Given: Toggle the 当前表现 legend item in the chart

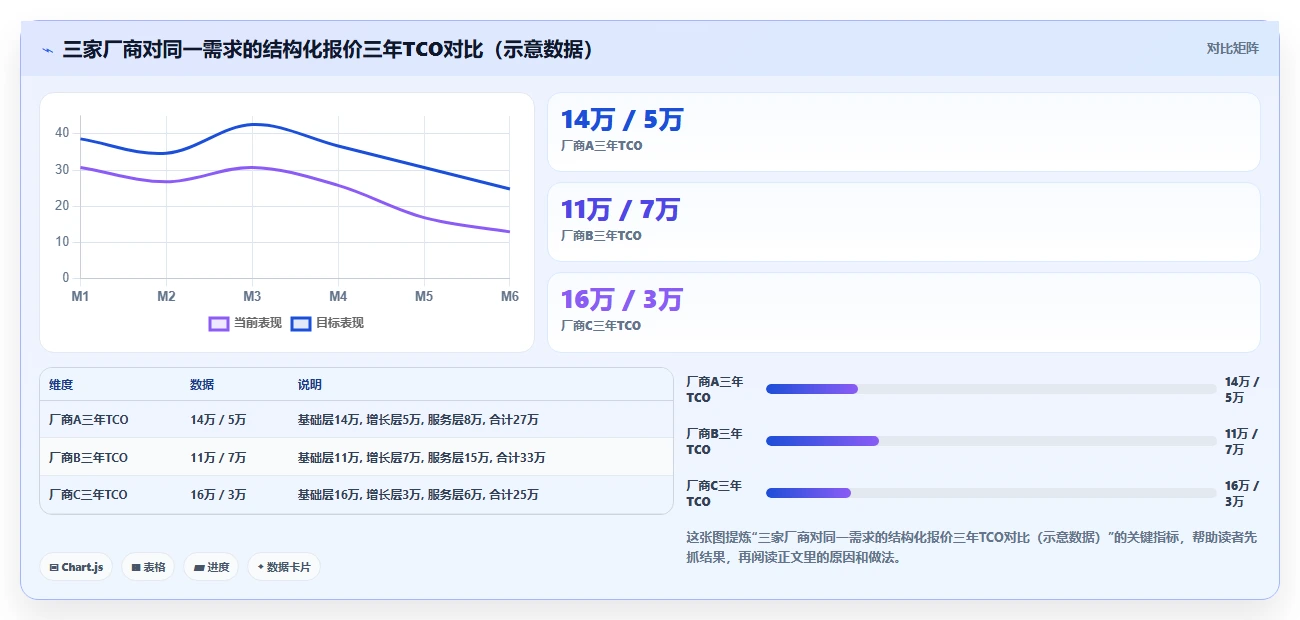Looking at the screenshot, I should pos(245,323).
